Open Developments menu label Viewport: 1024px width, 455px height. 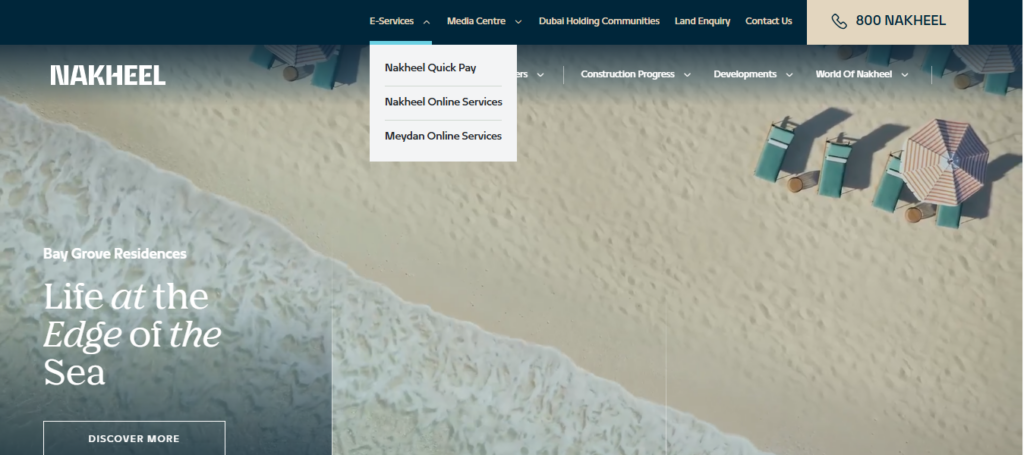(x=745, y=74)
